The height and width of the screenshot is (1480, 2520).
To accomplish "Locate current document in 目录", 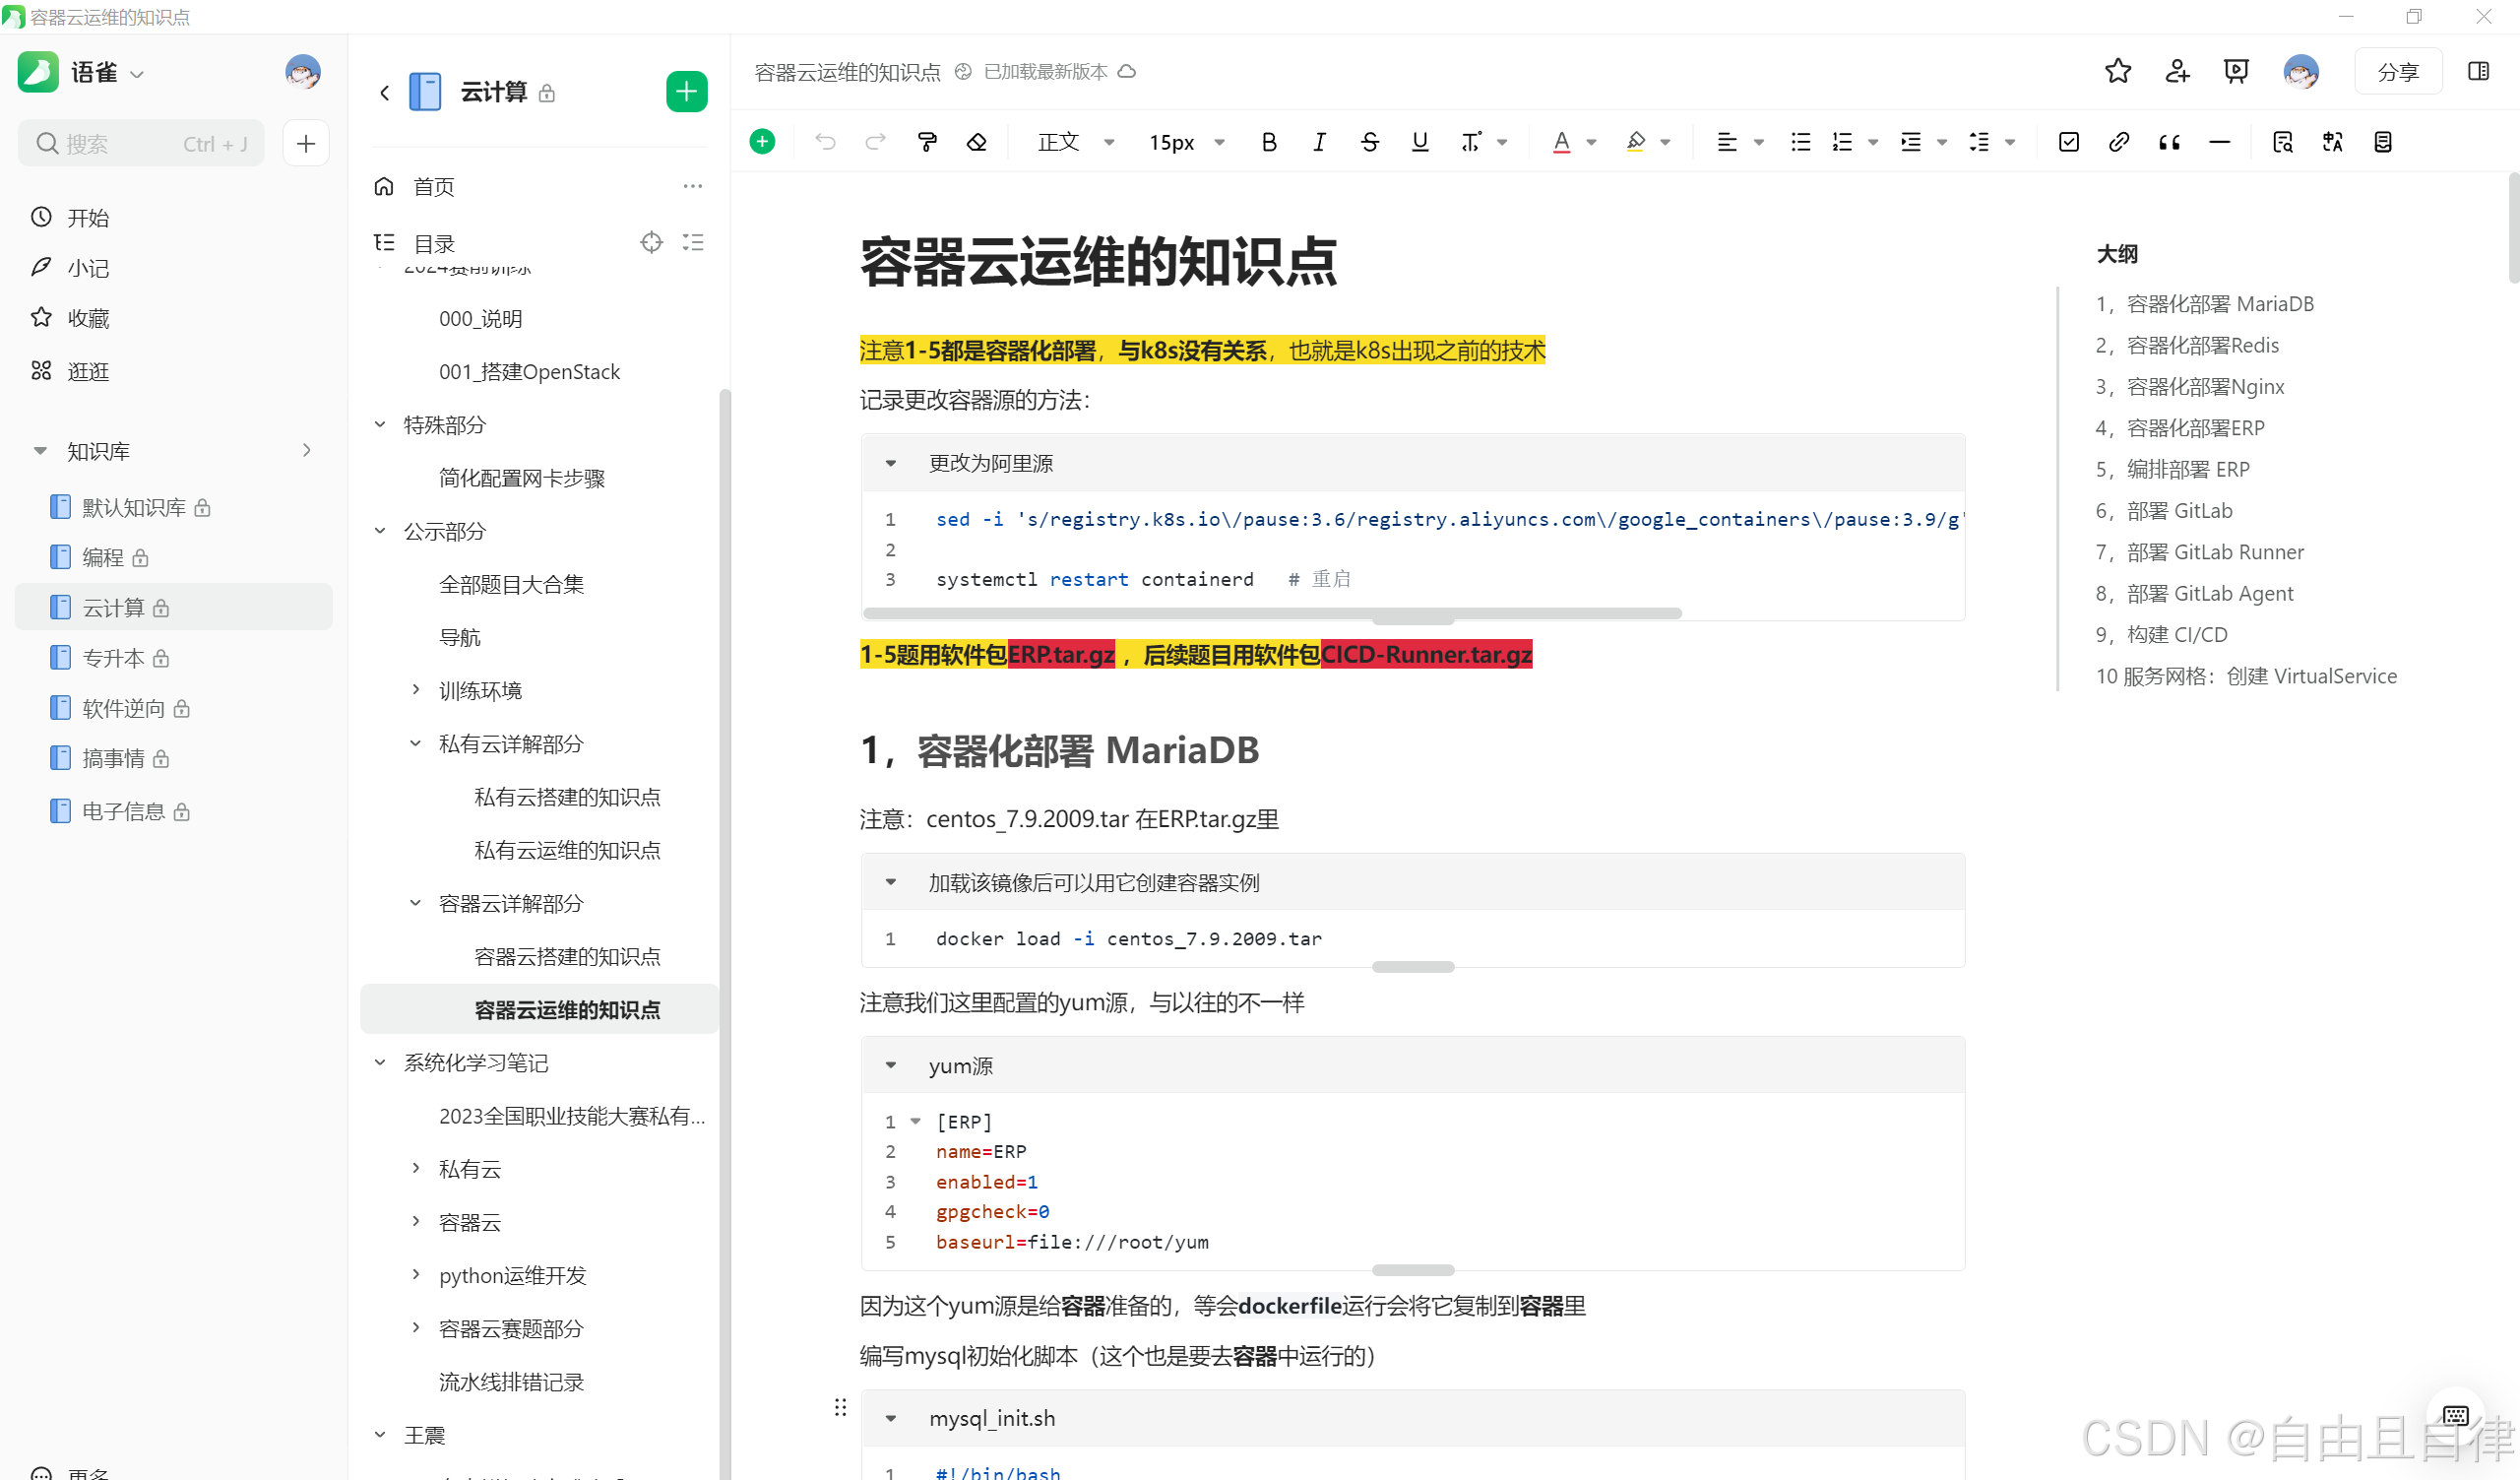I will (x=652, y=242).
